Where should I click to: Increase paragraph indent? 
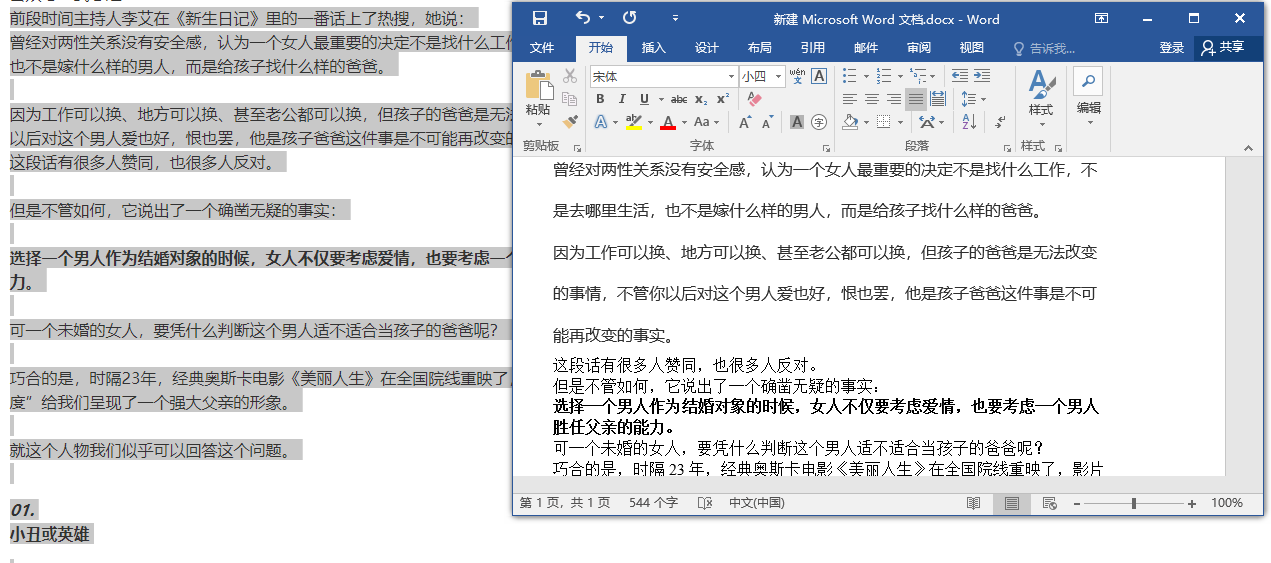pos(982,76)
